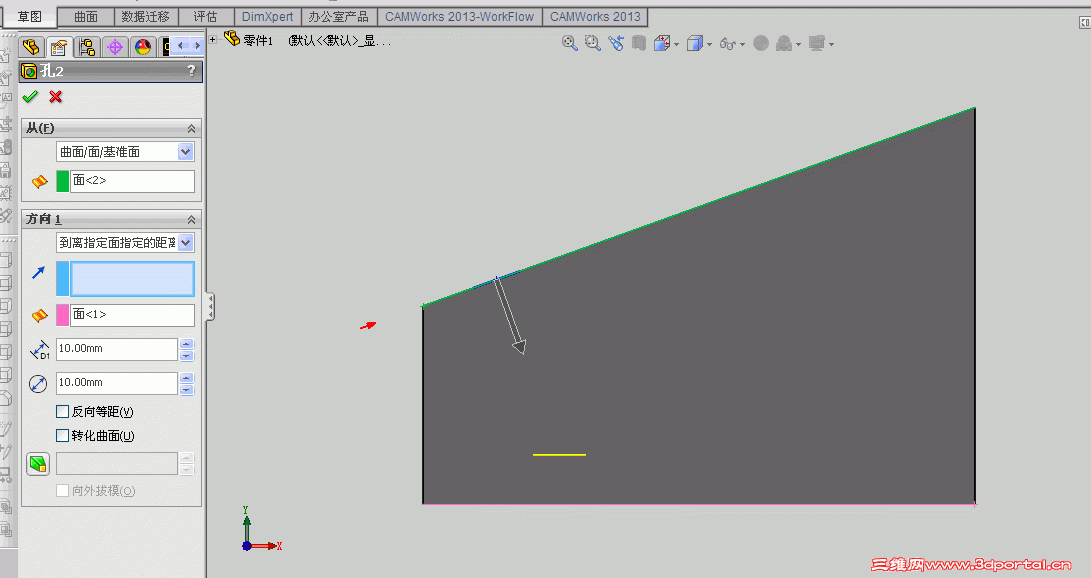Click Hide/Show Items glasses icon
Screen dimensions: 1091x578
pos(728,43)
